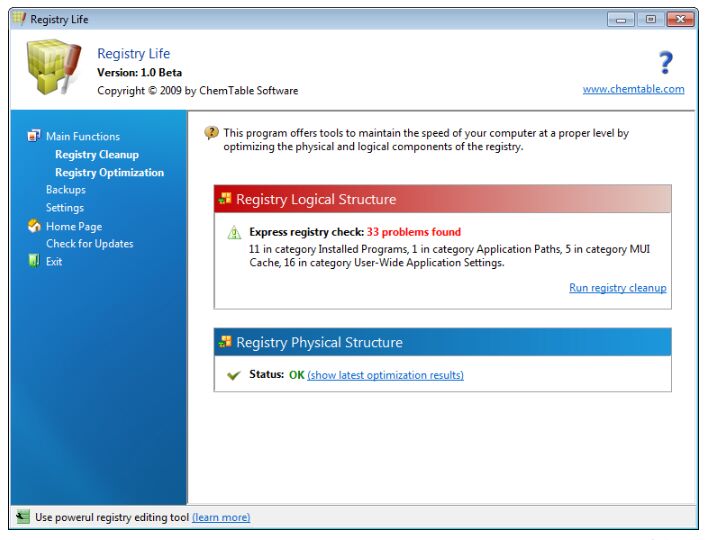This screenshot has width=705, height=540.
Task: Click the Express registry check label
Action: coord(307,232)
